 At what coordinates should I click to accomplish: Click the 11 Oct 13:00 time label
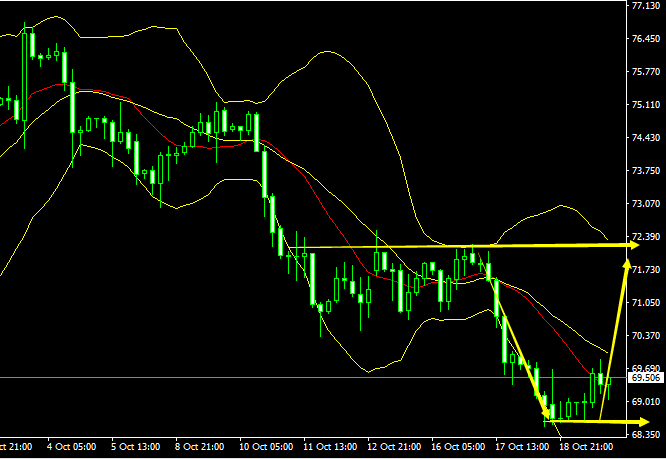click(330, 447)
